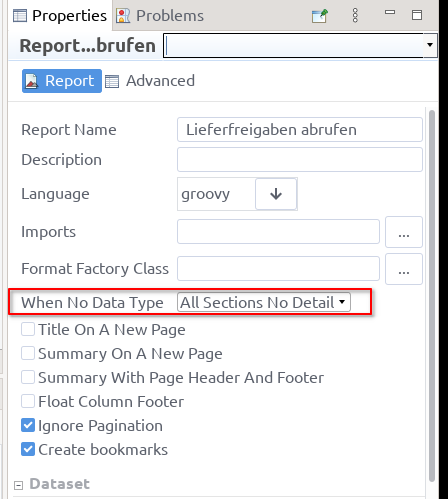The width and height of the screenshot is (448, 499).
Task: Click the Problems tab icon
Action: coord(123,16)
